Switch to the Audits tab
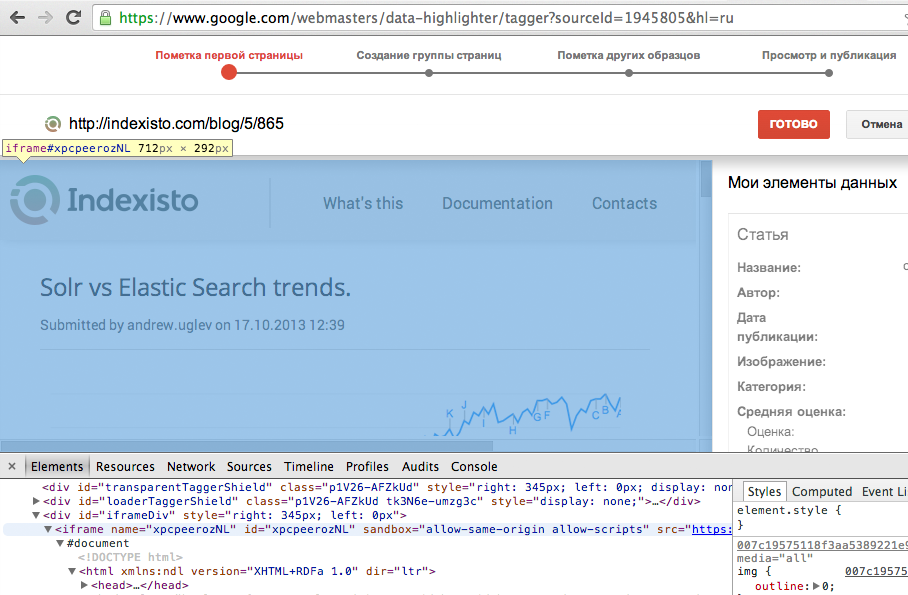This screenshot has width=908, height=595. (x=420, y=466)
